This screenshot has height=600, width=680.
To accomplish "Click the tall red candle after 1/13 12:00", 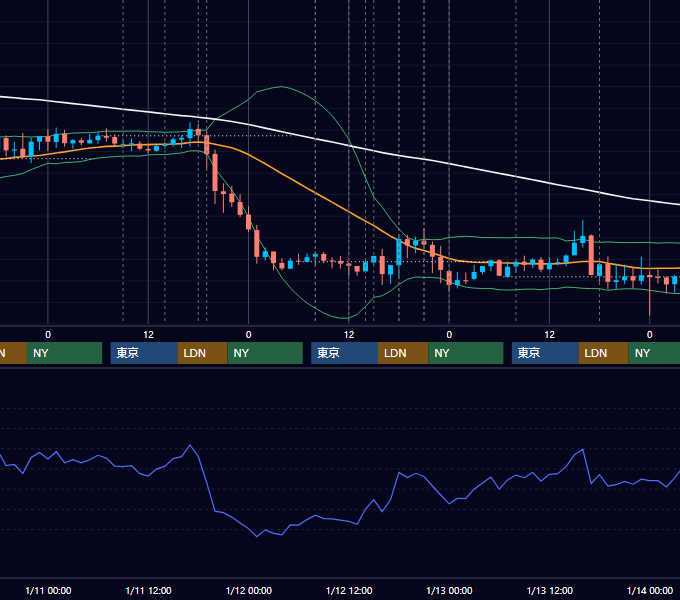I will [591, 255].
